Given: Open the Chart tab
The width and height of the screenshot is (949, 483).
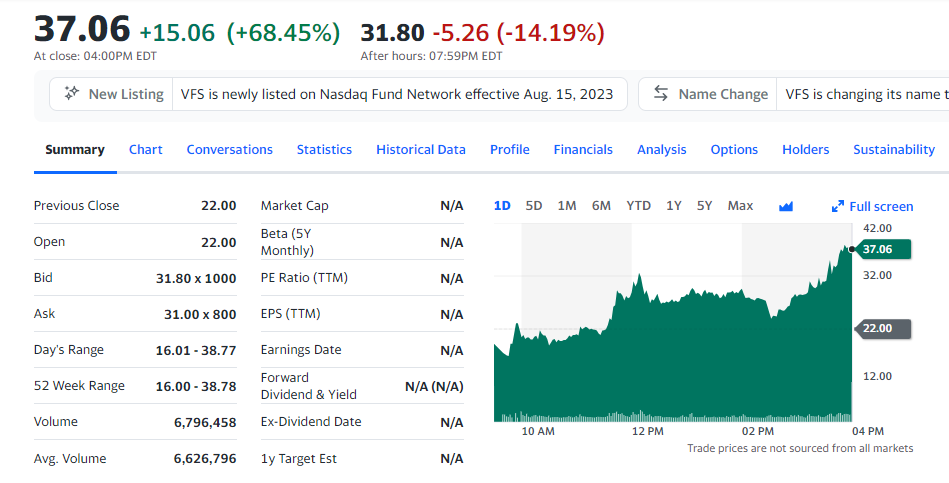Looking at the screenshot, I should coord(145,149).
